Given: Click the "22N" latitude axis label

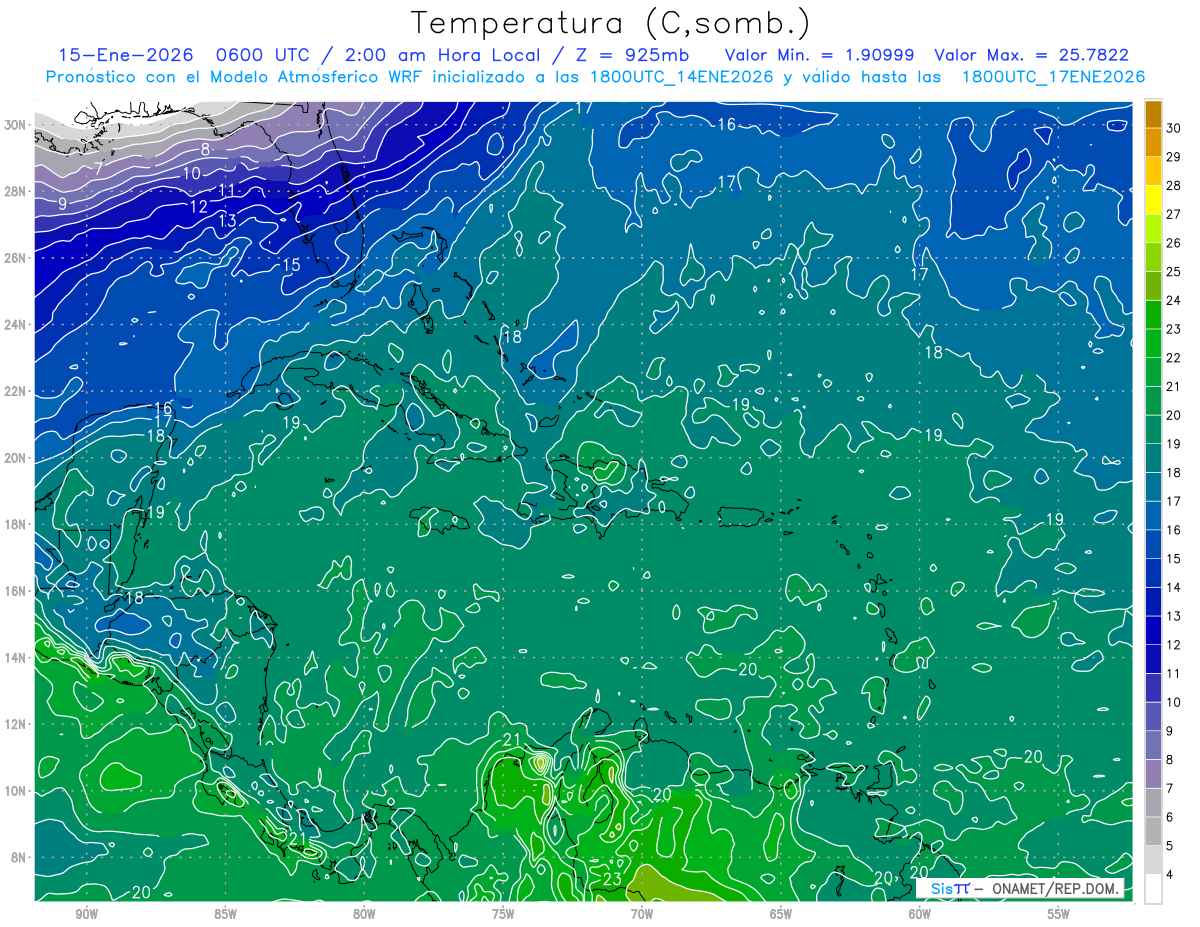Looking at the screenshot, I should (16, 391).
